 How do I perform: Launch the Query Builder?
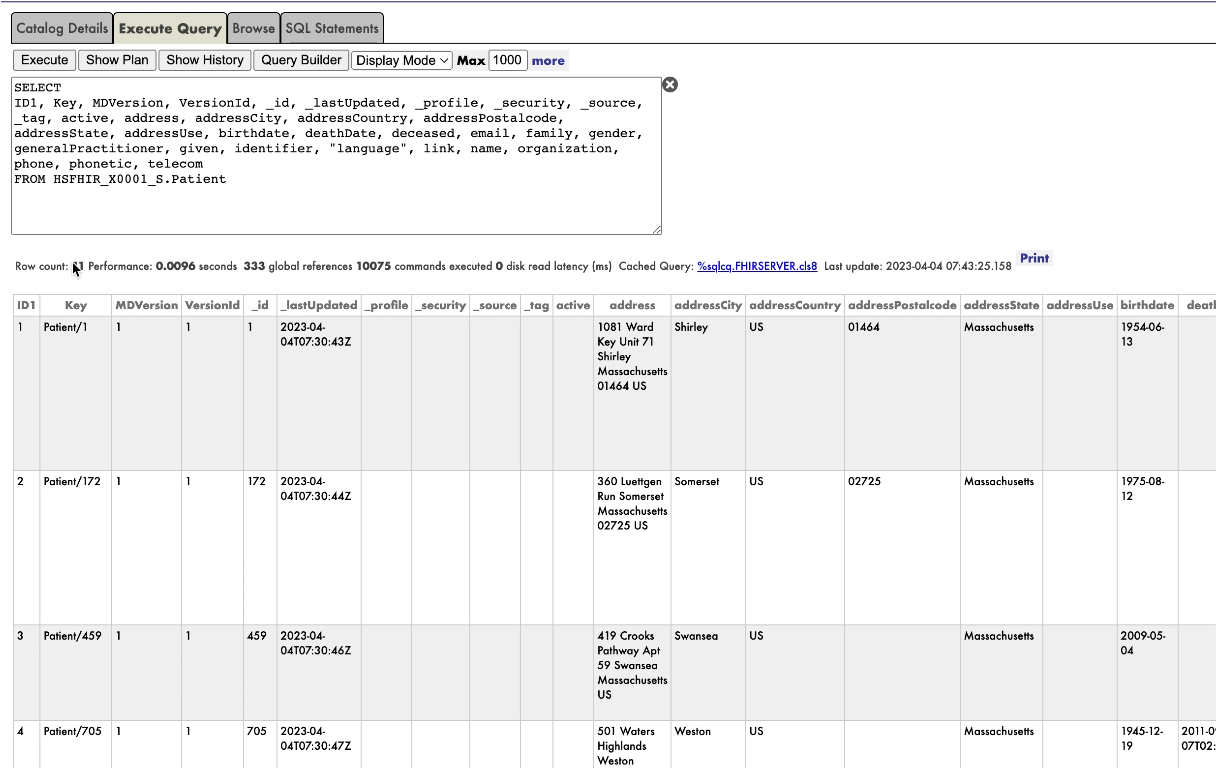pyautogui.click(x=301, y=60)
